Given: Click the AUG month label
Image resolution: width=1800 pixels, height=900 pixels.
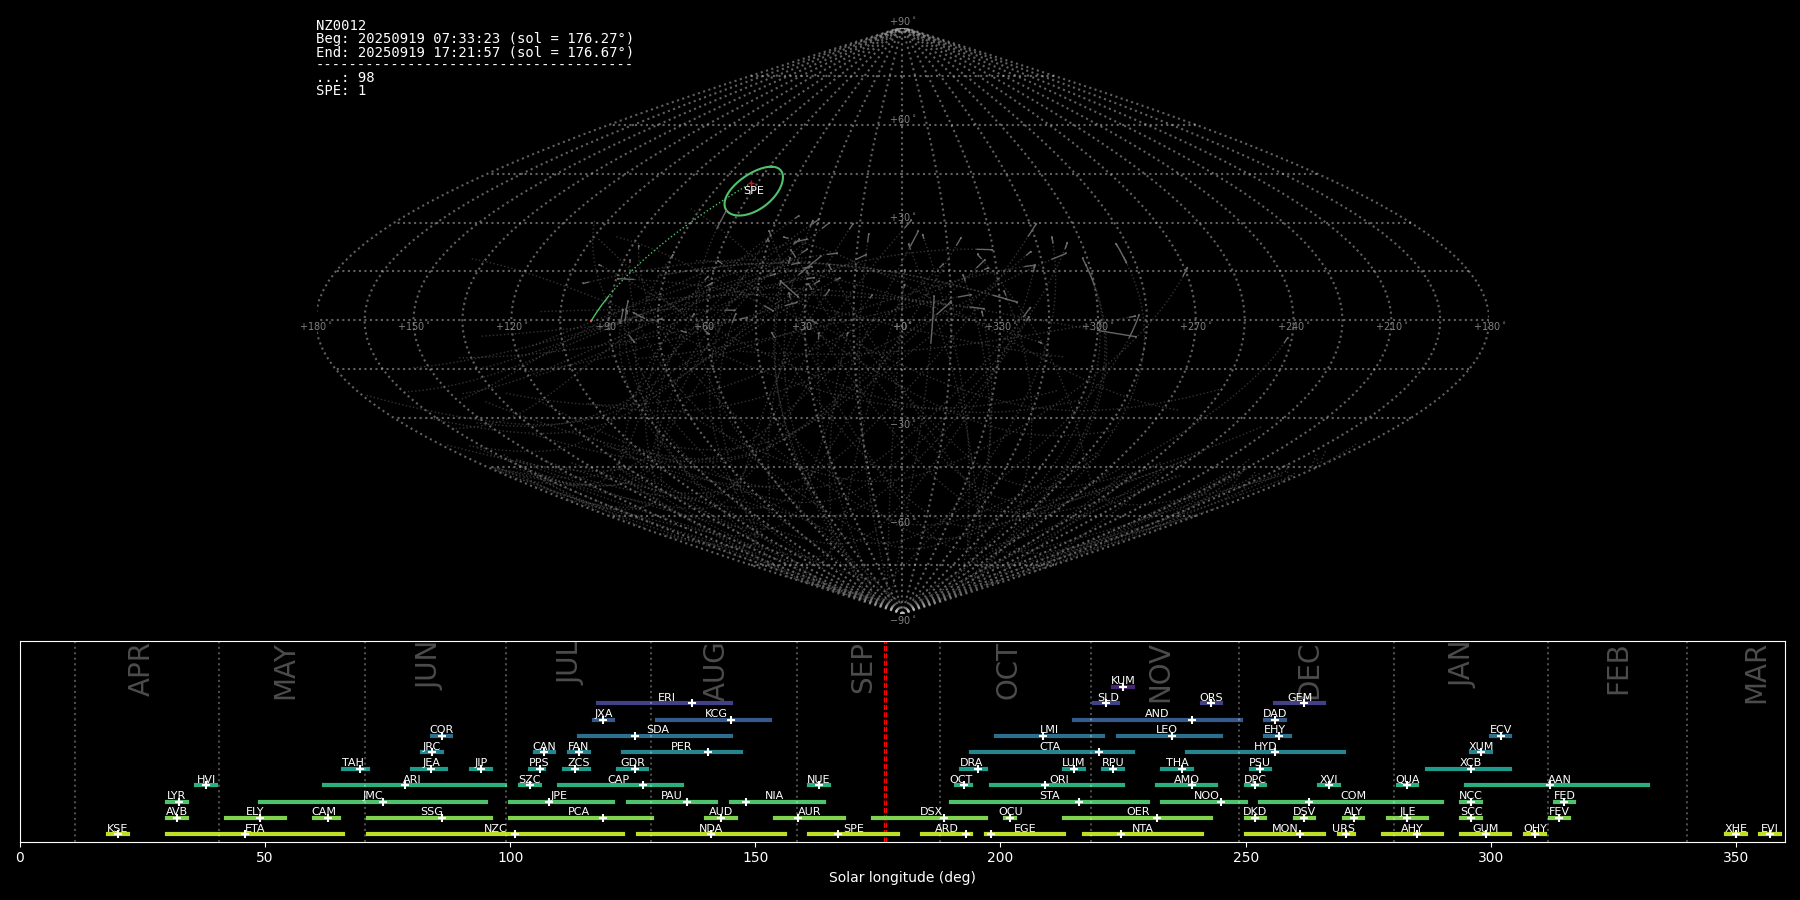Looking at the screenshot, I should pyautogui.click(x=714, y=671).
